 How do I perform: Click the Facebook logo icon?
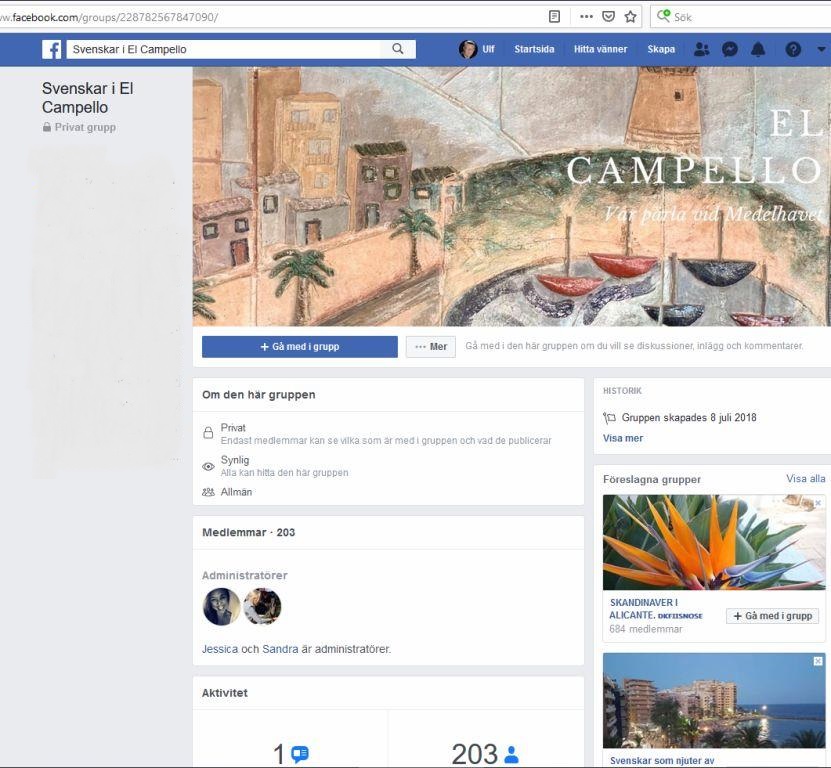click(51, 49)
